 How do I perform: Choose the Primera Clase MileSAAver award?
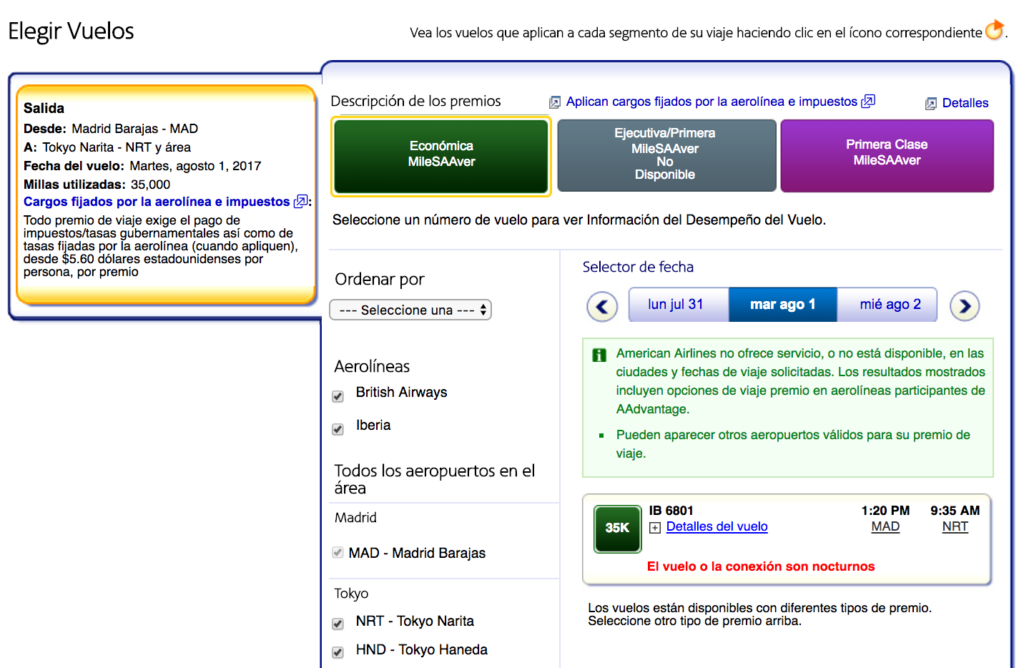pos(887,155)
